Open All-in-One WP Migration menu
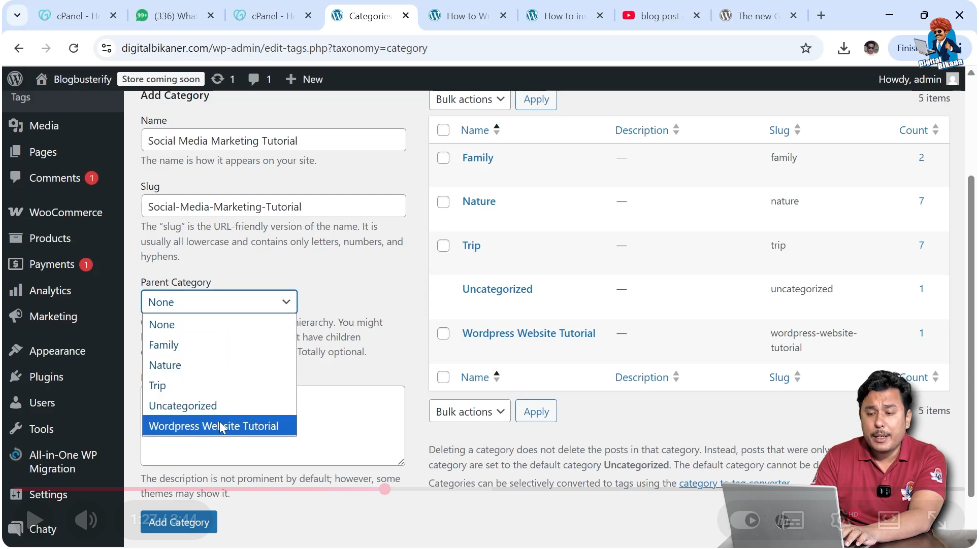The height and width of the screenshot is (549, 979). pos(62,462)
